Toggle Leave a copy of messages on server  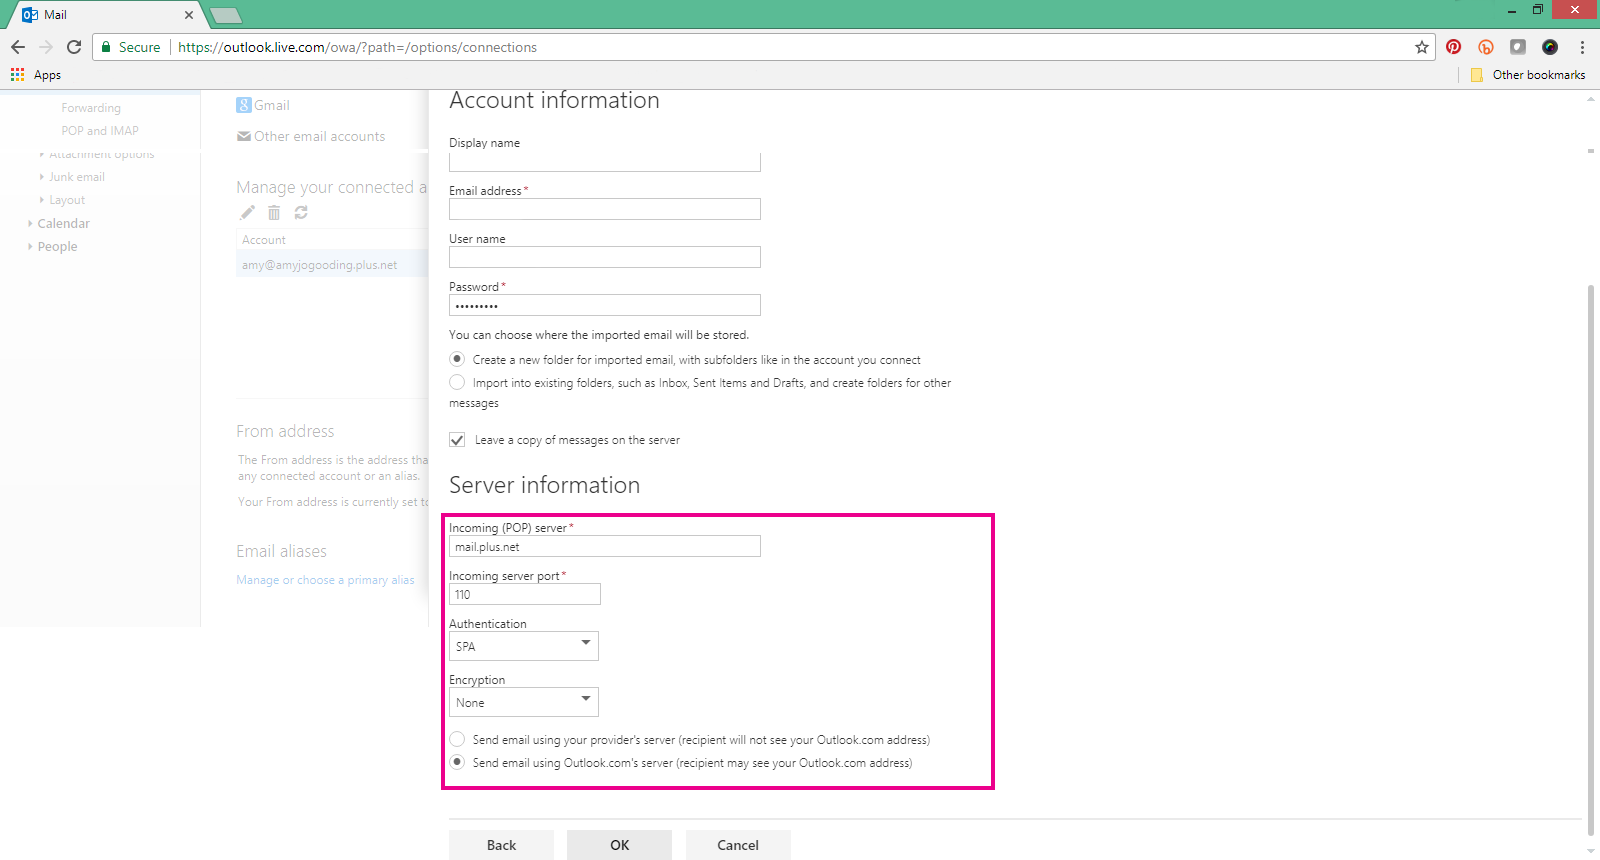coord(457,440)
